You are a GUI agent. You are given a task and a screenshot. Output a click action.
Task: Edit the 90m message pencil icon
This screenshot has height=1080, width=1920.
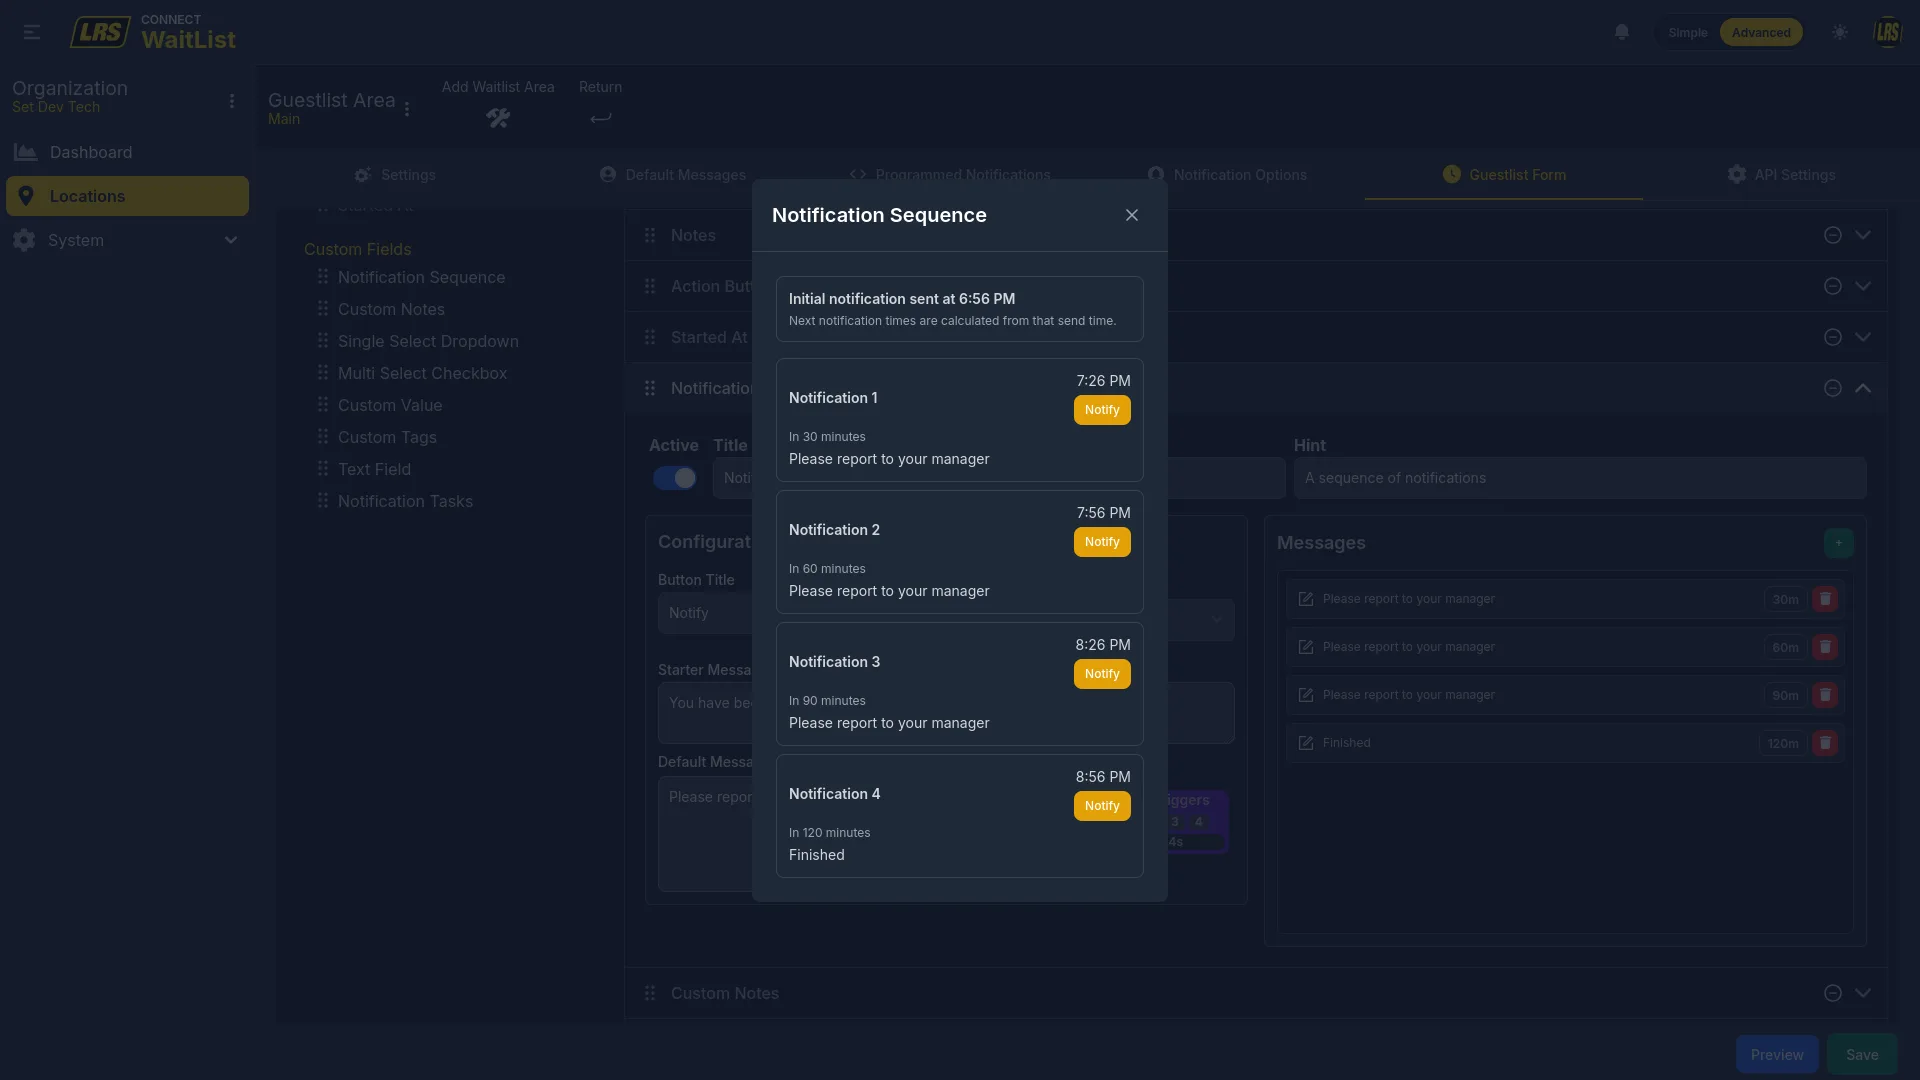[1306, 695]
